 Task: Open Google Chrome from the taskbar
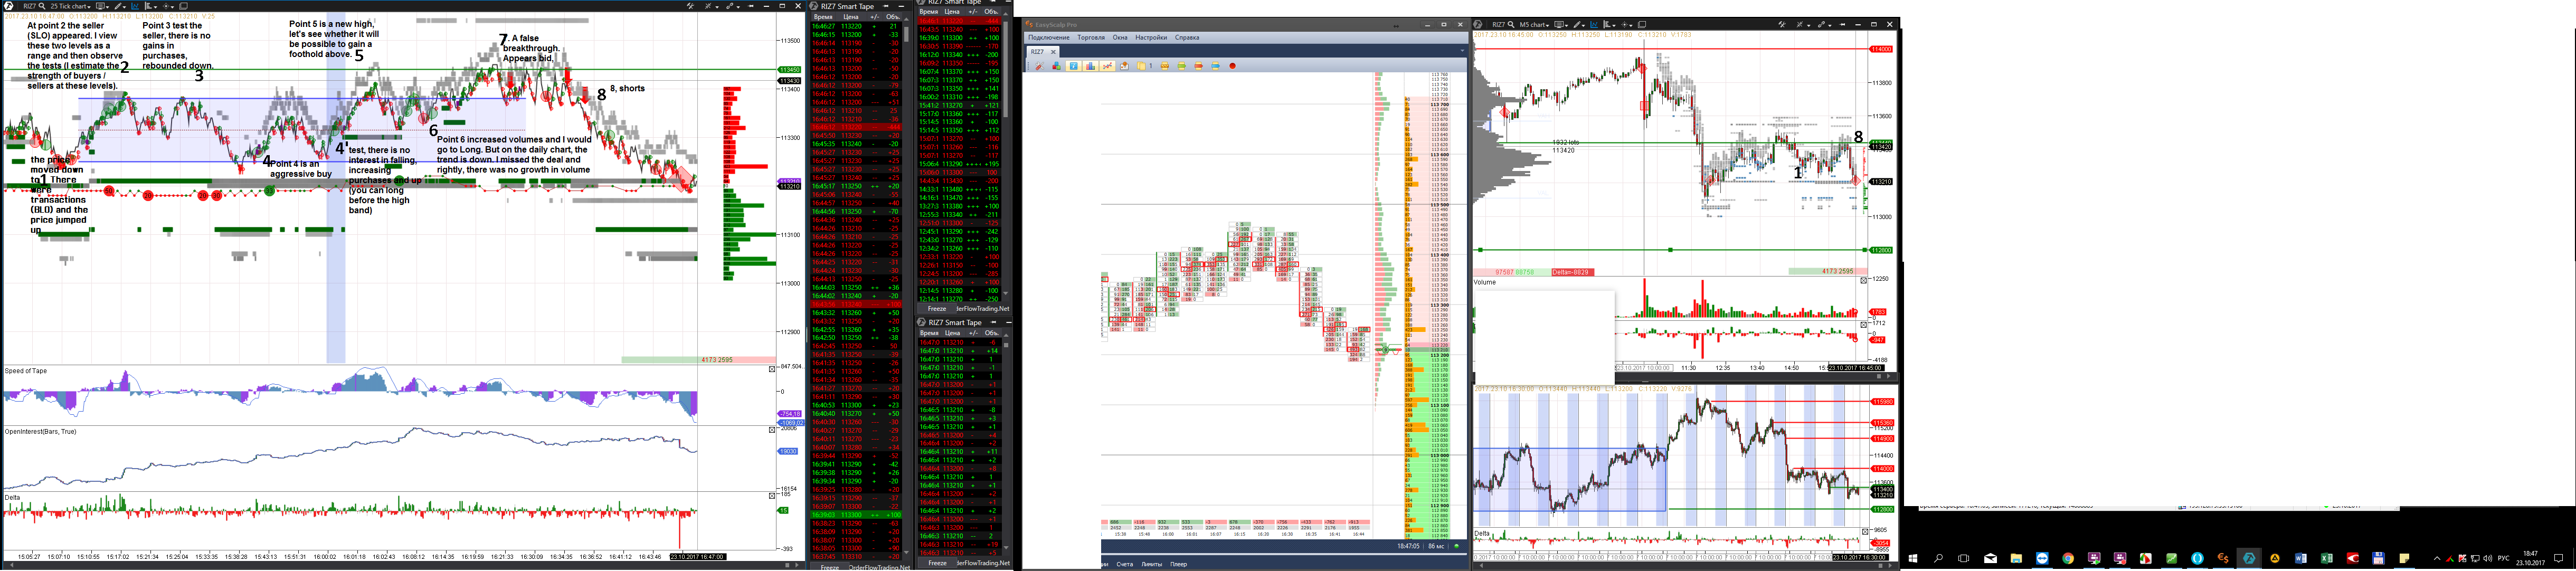(x=2068, y=558)
